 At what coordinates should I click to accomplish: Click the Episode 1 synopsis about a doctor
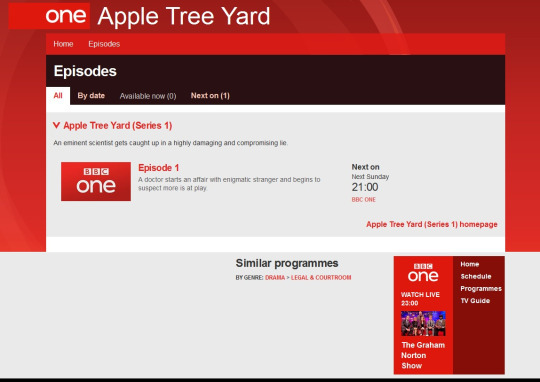tap(229, 184)
